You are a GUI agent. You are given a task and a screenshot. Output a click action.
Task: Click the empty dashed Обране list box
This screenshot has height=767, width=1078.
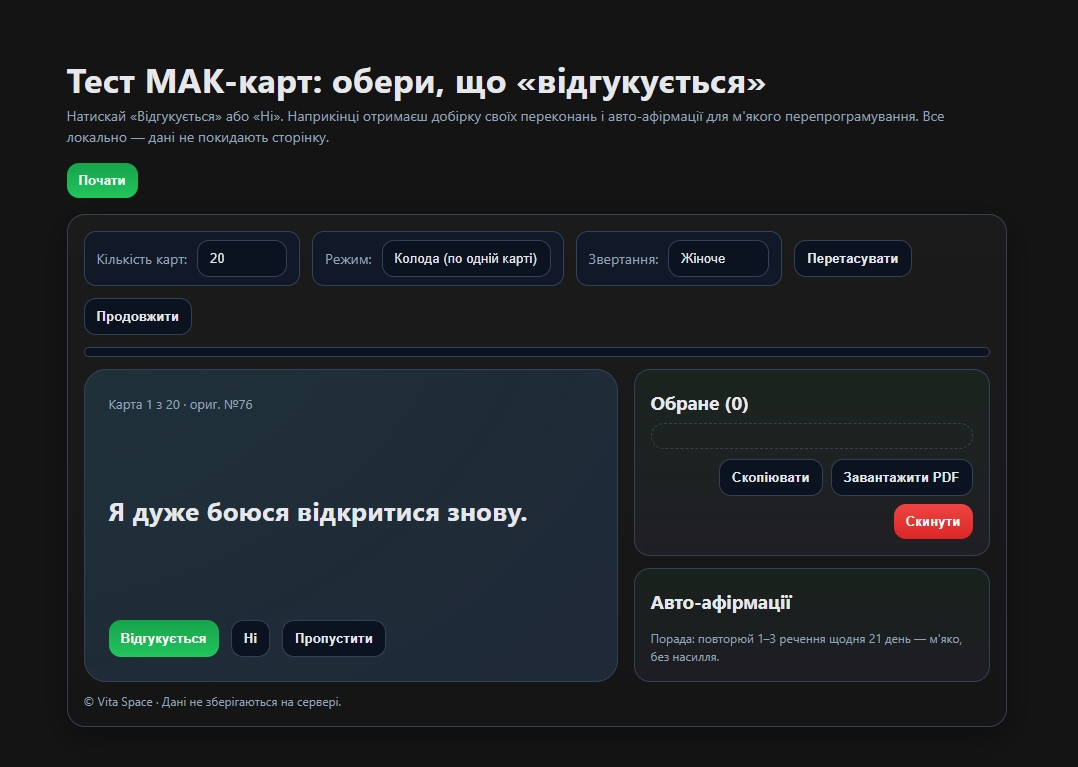[x=811, y=436]
